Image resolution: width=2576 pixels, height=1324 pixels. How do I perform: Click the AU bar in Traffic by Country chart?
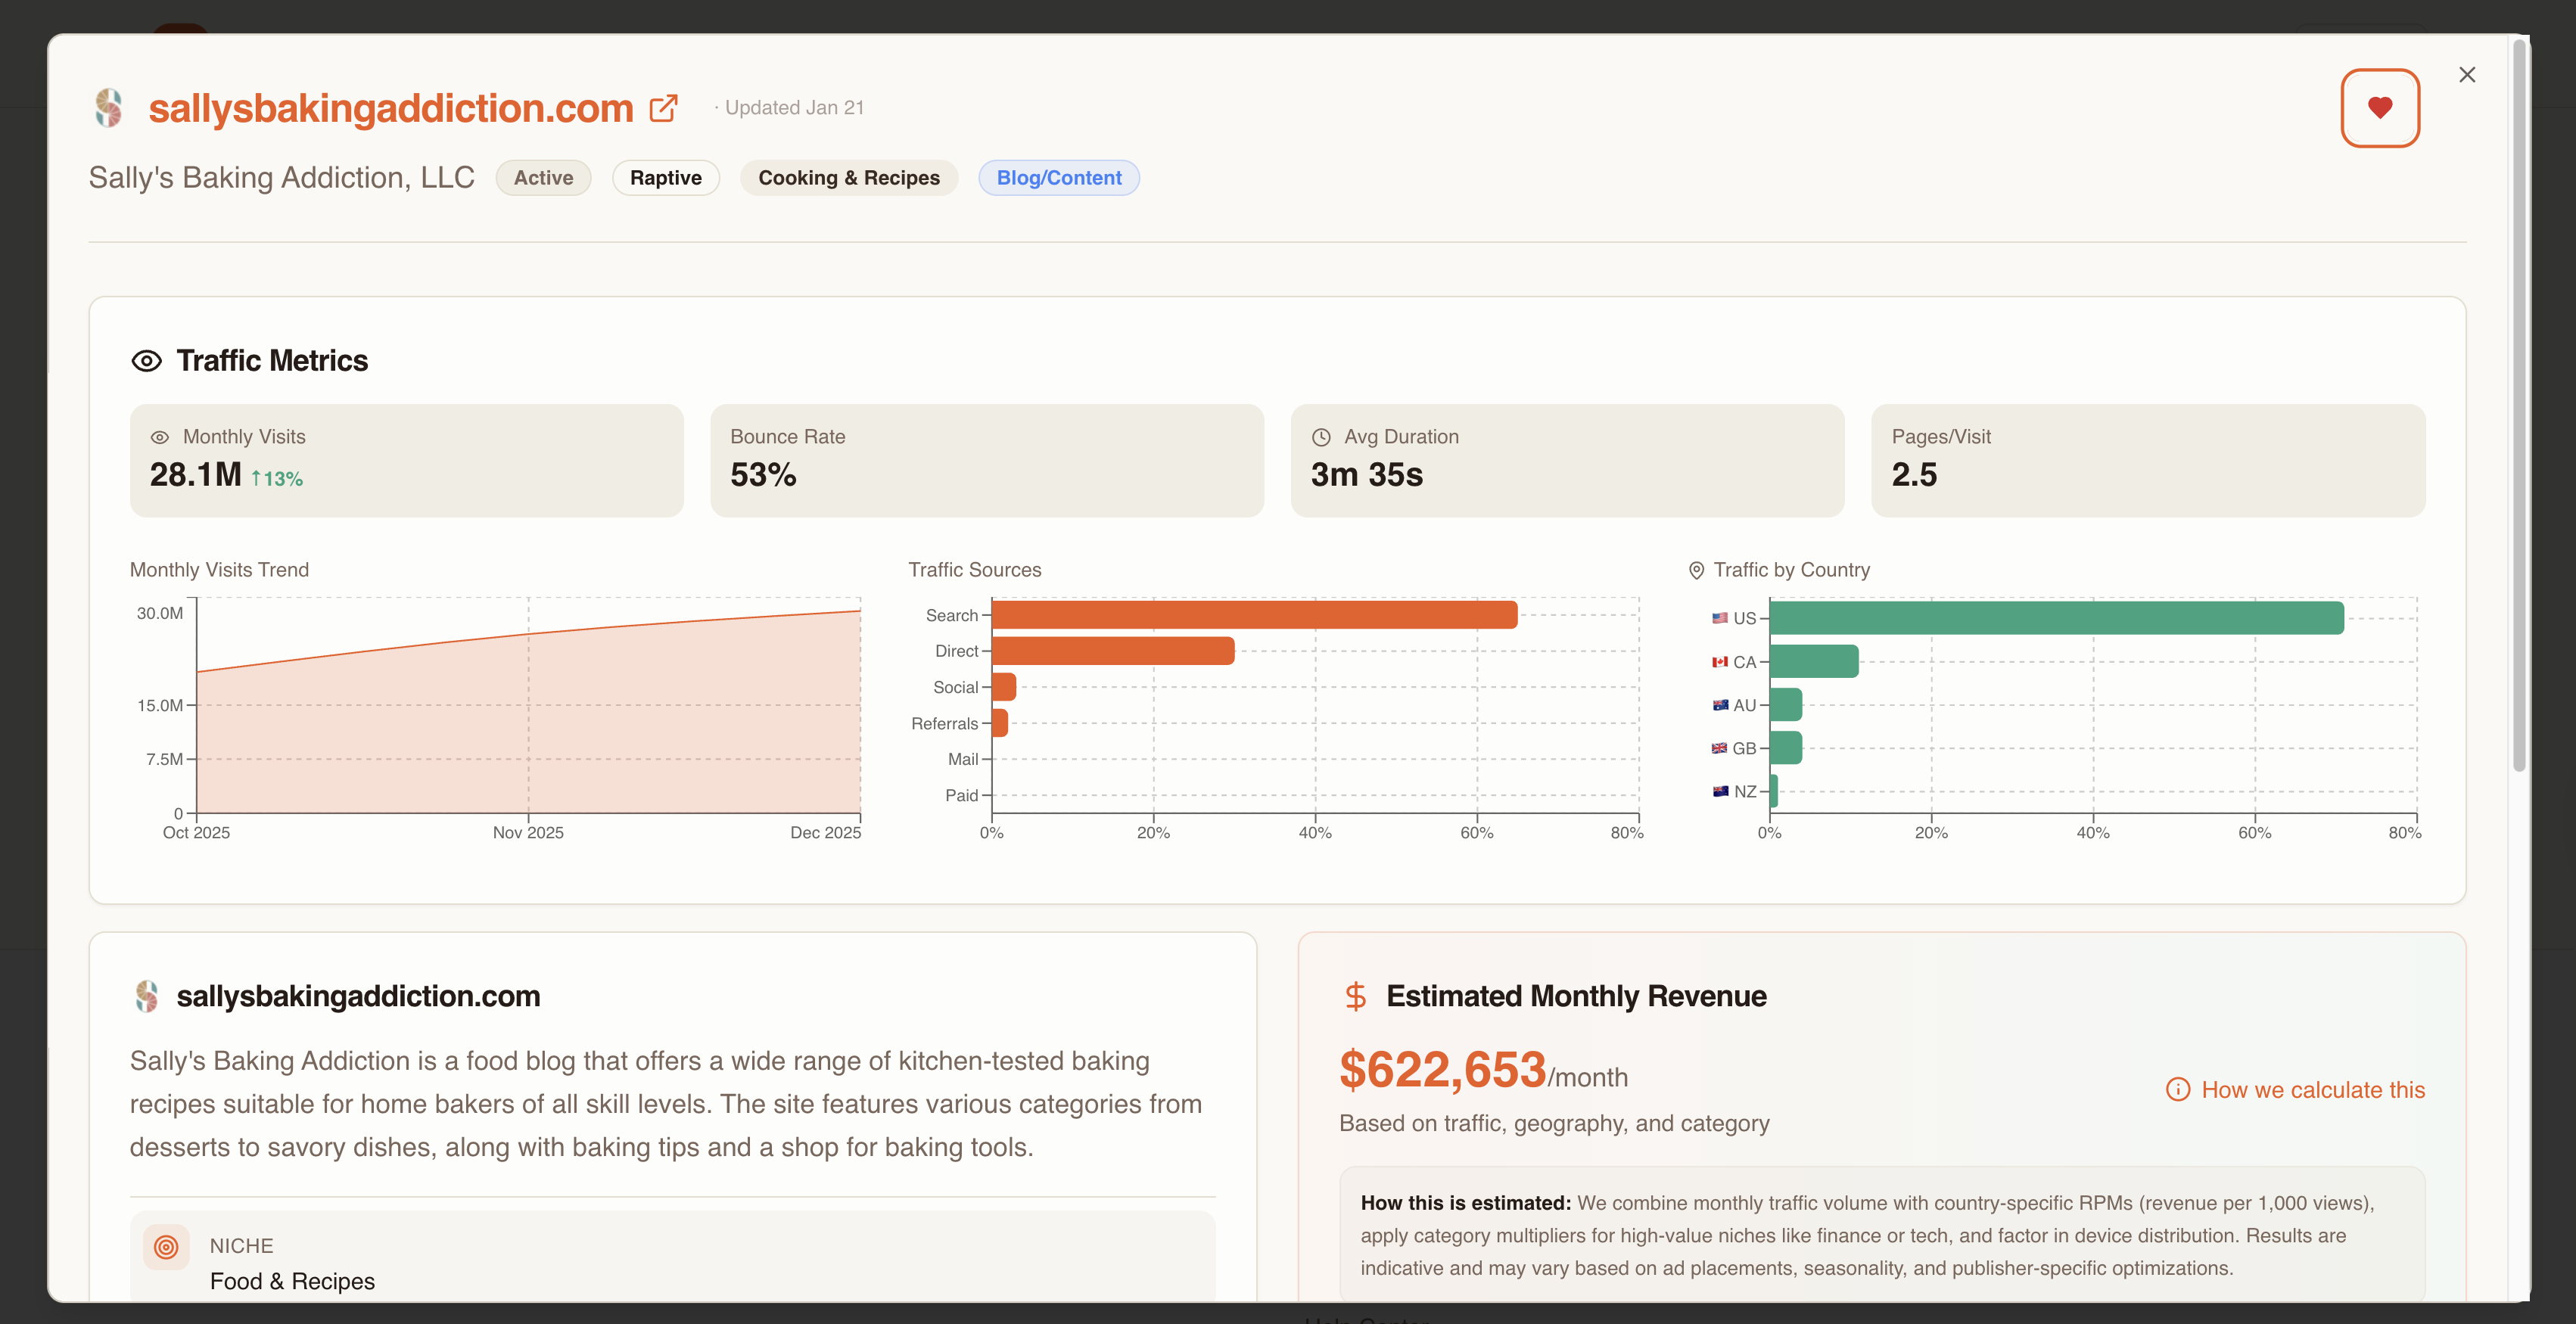click(x=1786, y=705)
